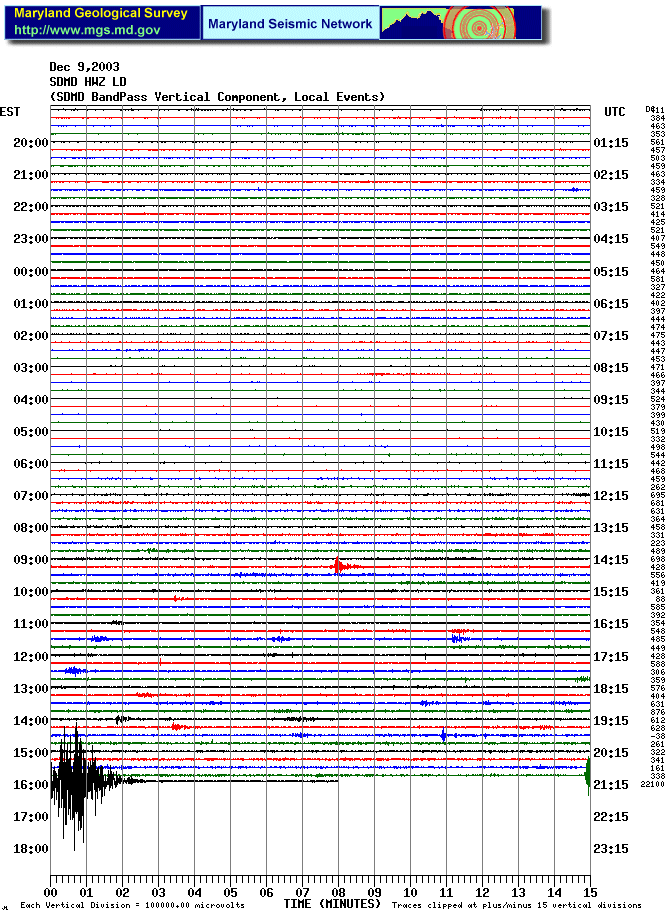Click the 00:00 EST midnight label
Screen dimensions: 670x919
pyautogui.click(x=30, y=272)
